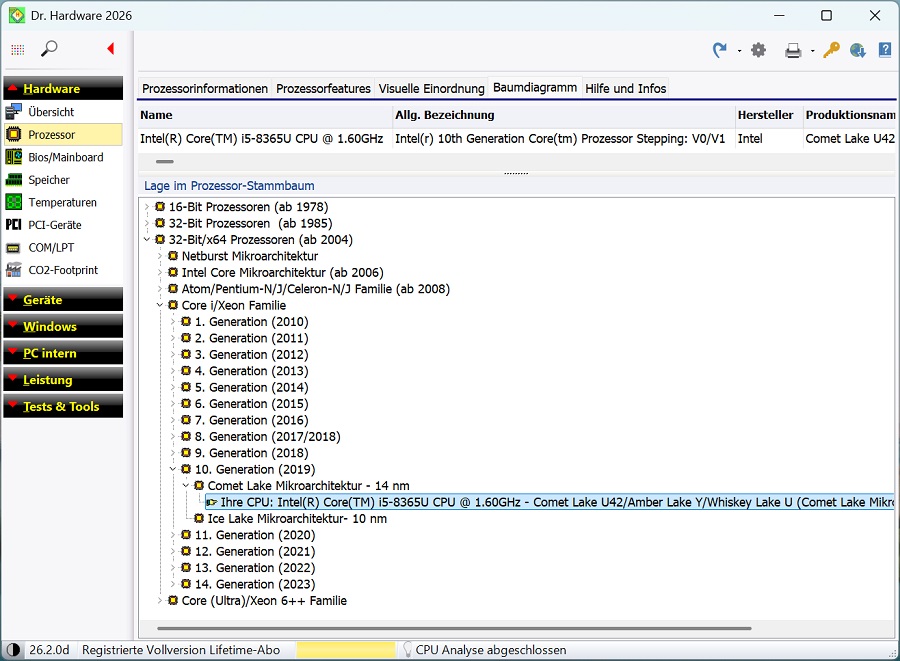Collapse the 10. Generation (2019) node
Viewport: 900px width, 661px height.
173,469
